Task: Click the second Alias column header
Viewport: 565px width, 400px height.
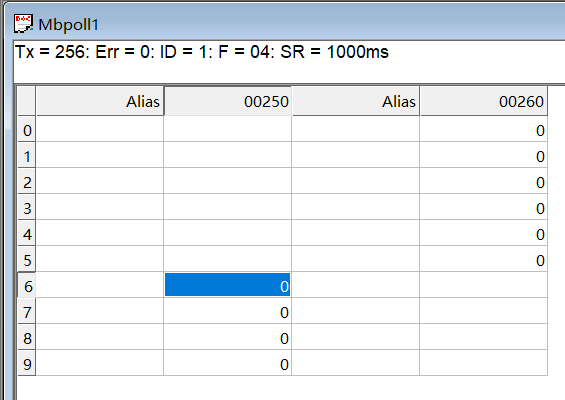Action: coord(356,101)
